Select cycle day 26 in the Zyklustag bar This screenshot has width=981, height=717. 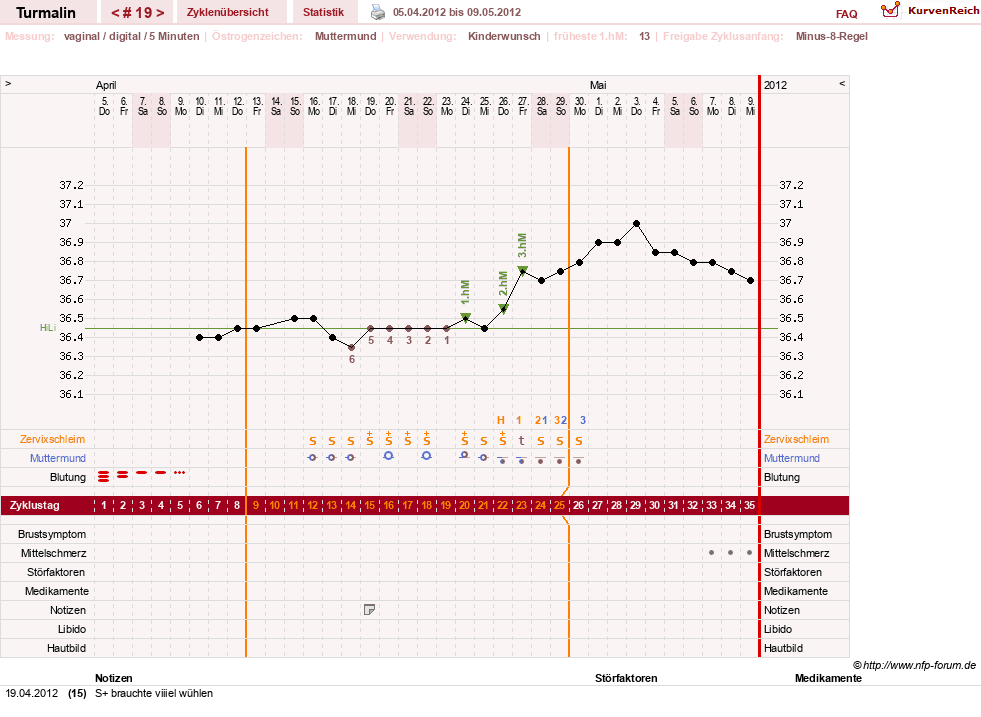(x=579, y=505)
